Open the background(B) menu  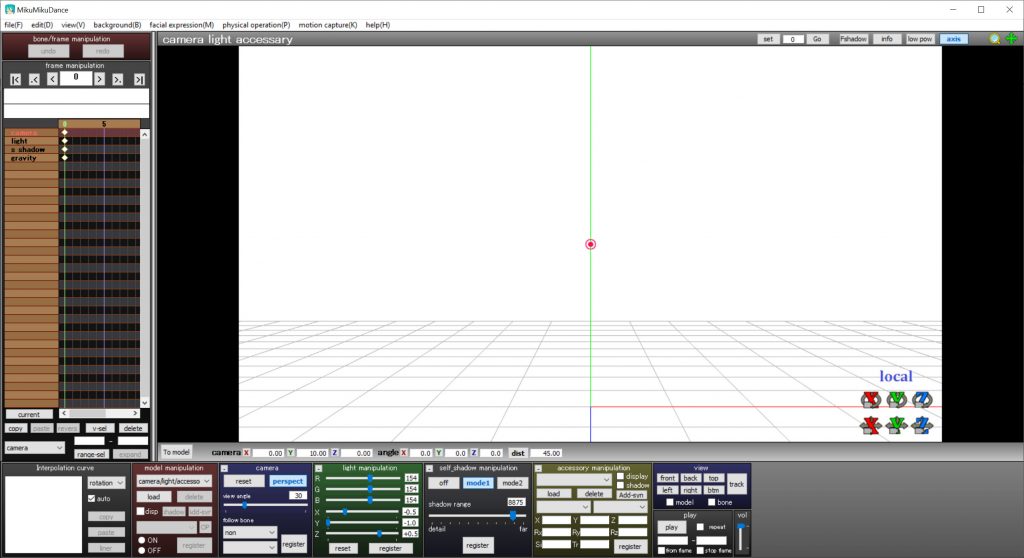[x=117, y=25]
